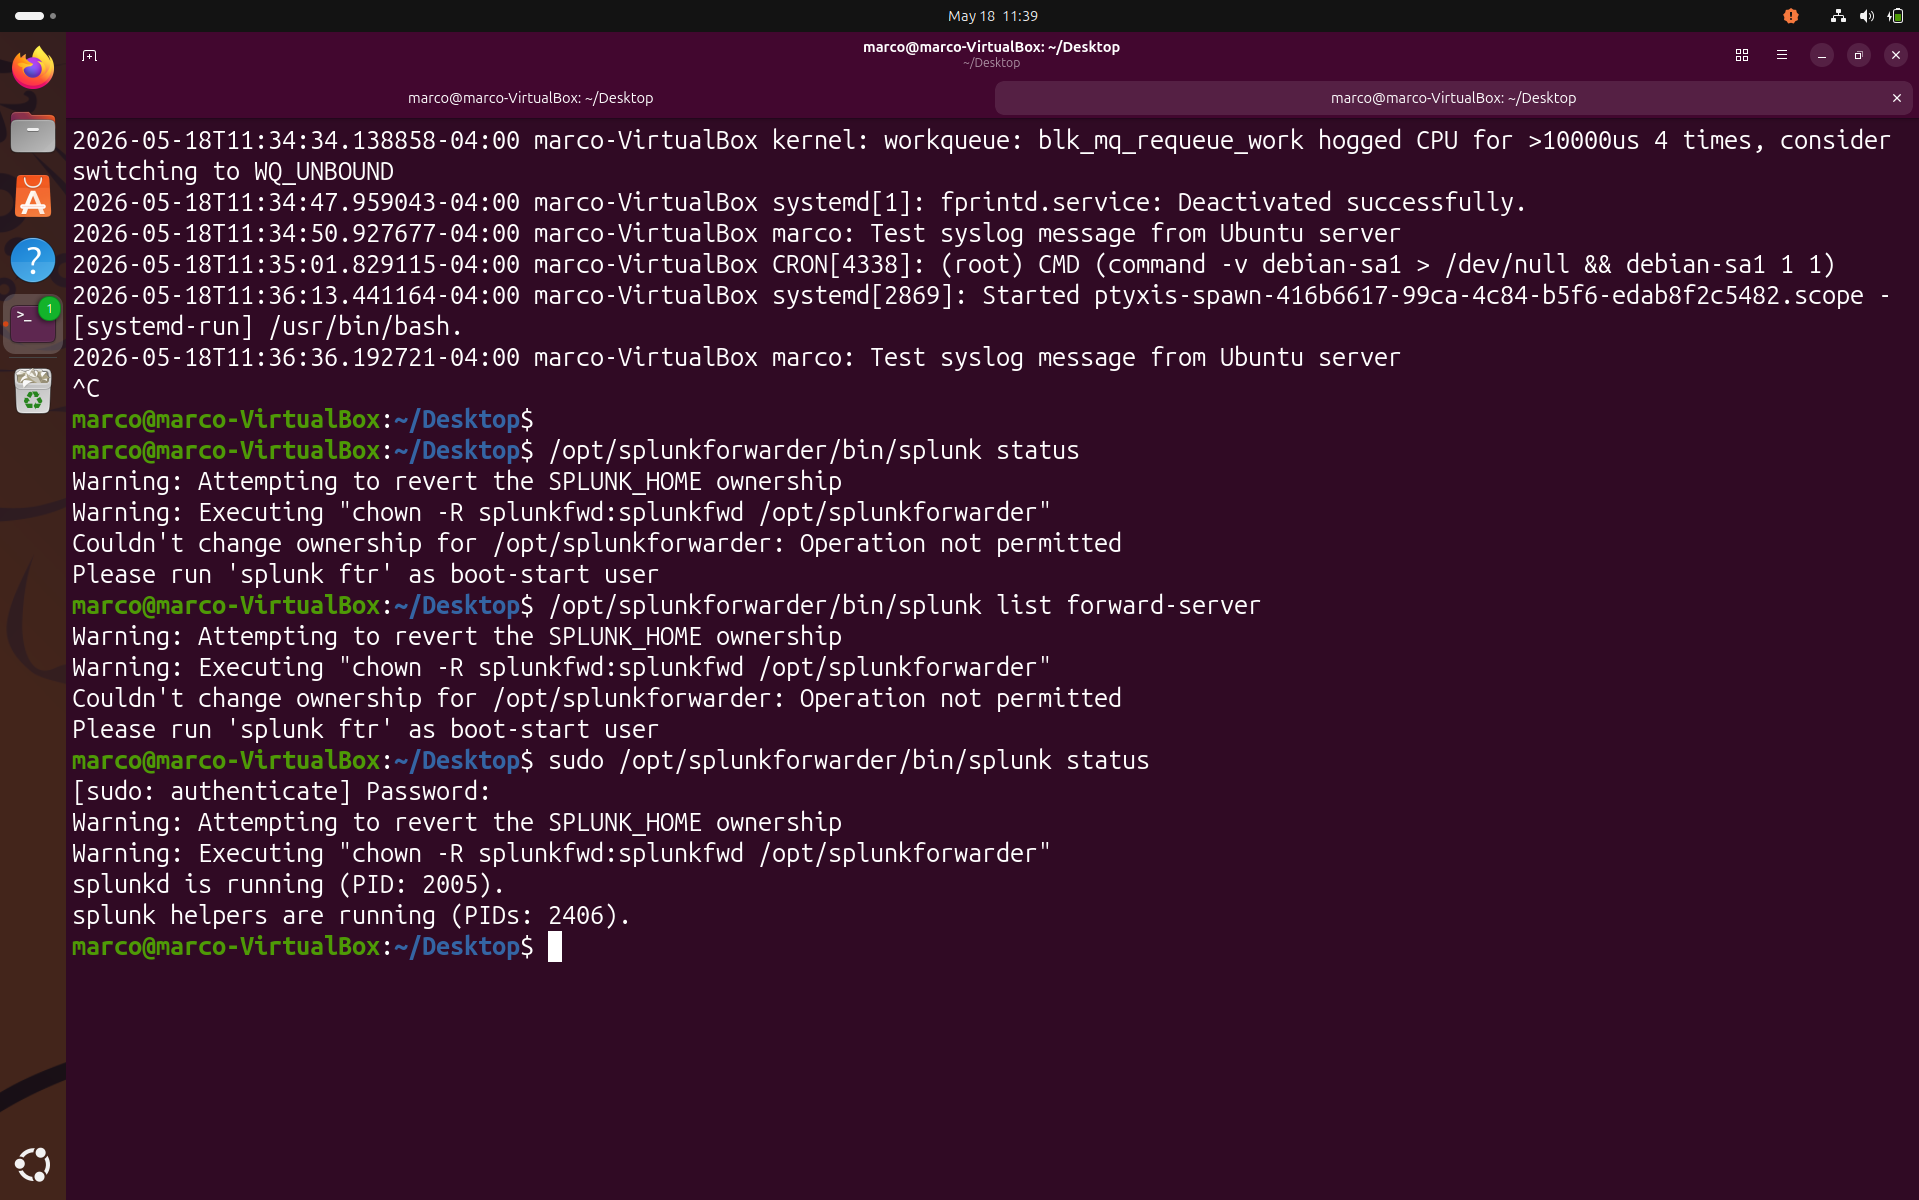Minimize the terminal window
Screen dimensions: 1919x1200
point(1822,55)
